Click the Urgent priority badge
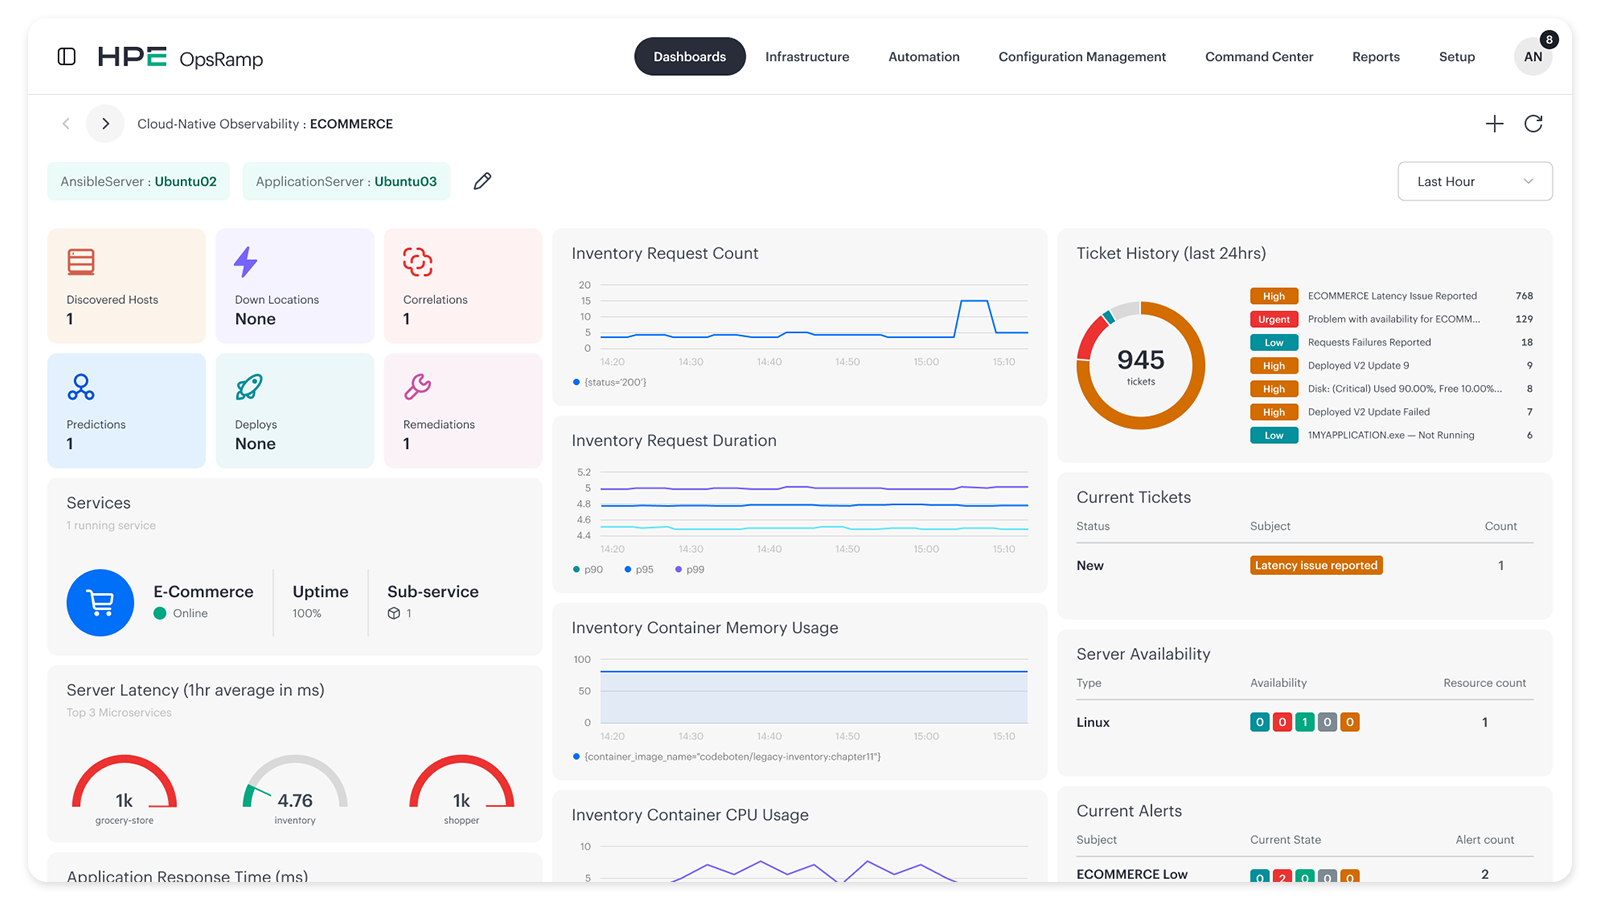1600x900 pixels. coord(1274,319)
